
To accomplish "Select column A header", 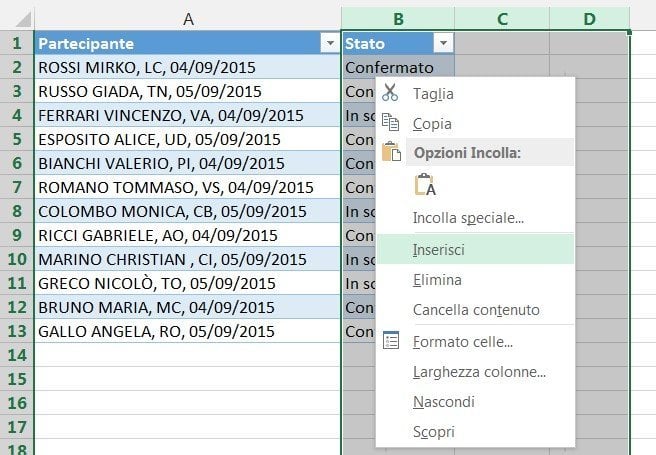I will tap(188, 19).
